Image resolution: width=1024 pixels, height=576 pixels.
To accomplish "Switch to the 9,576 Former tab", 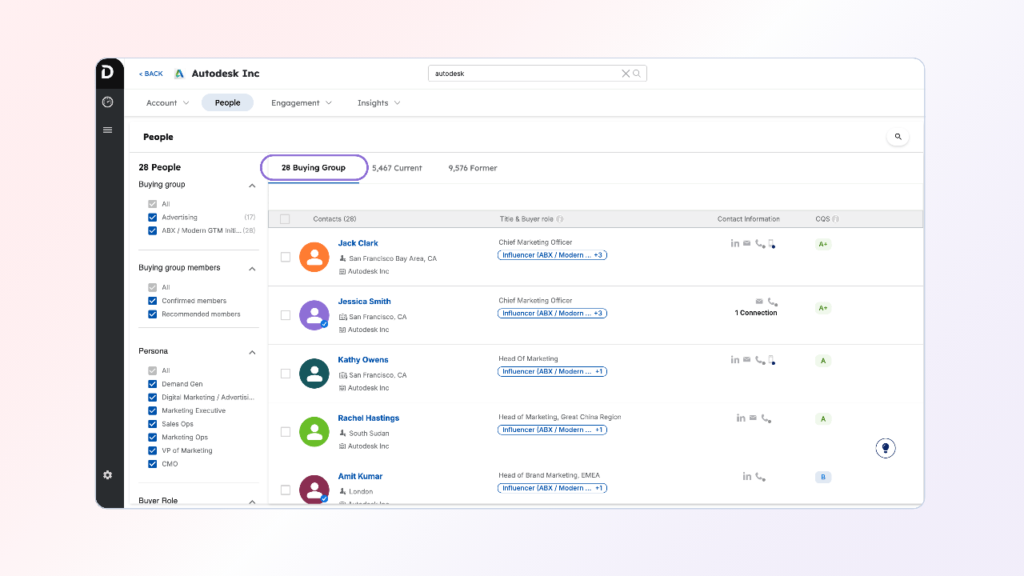I will click(x=473, y=168).
